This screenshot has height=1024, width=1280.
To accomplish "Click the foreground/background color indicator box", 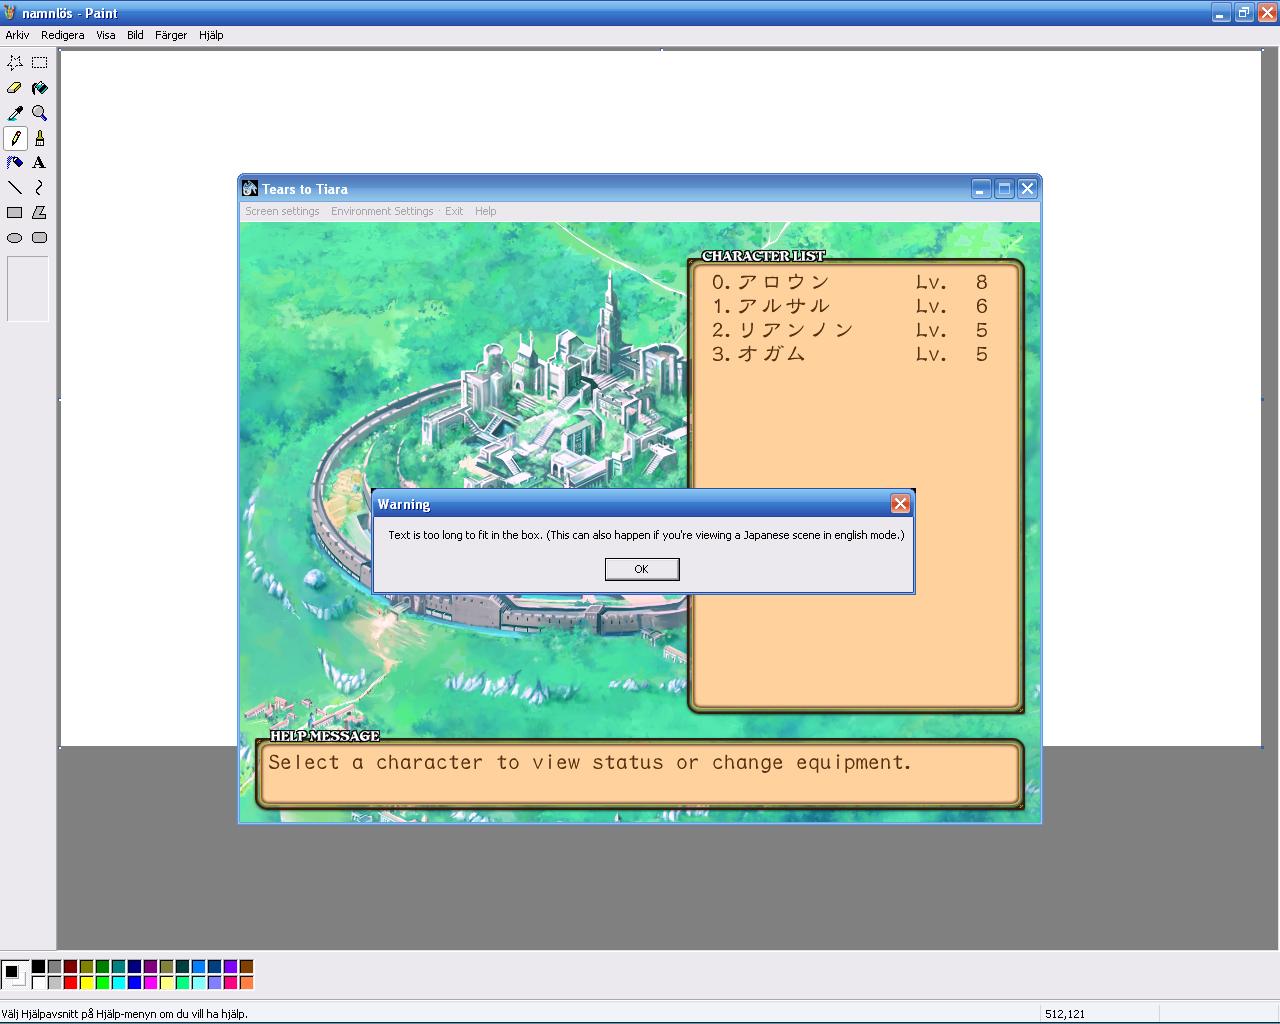I will [x=15, y=974].
